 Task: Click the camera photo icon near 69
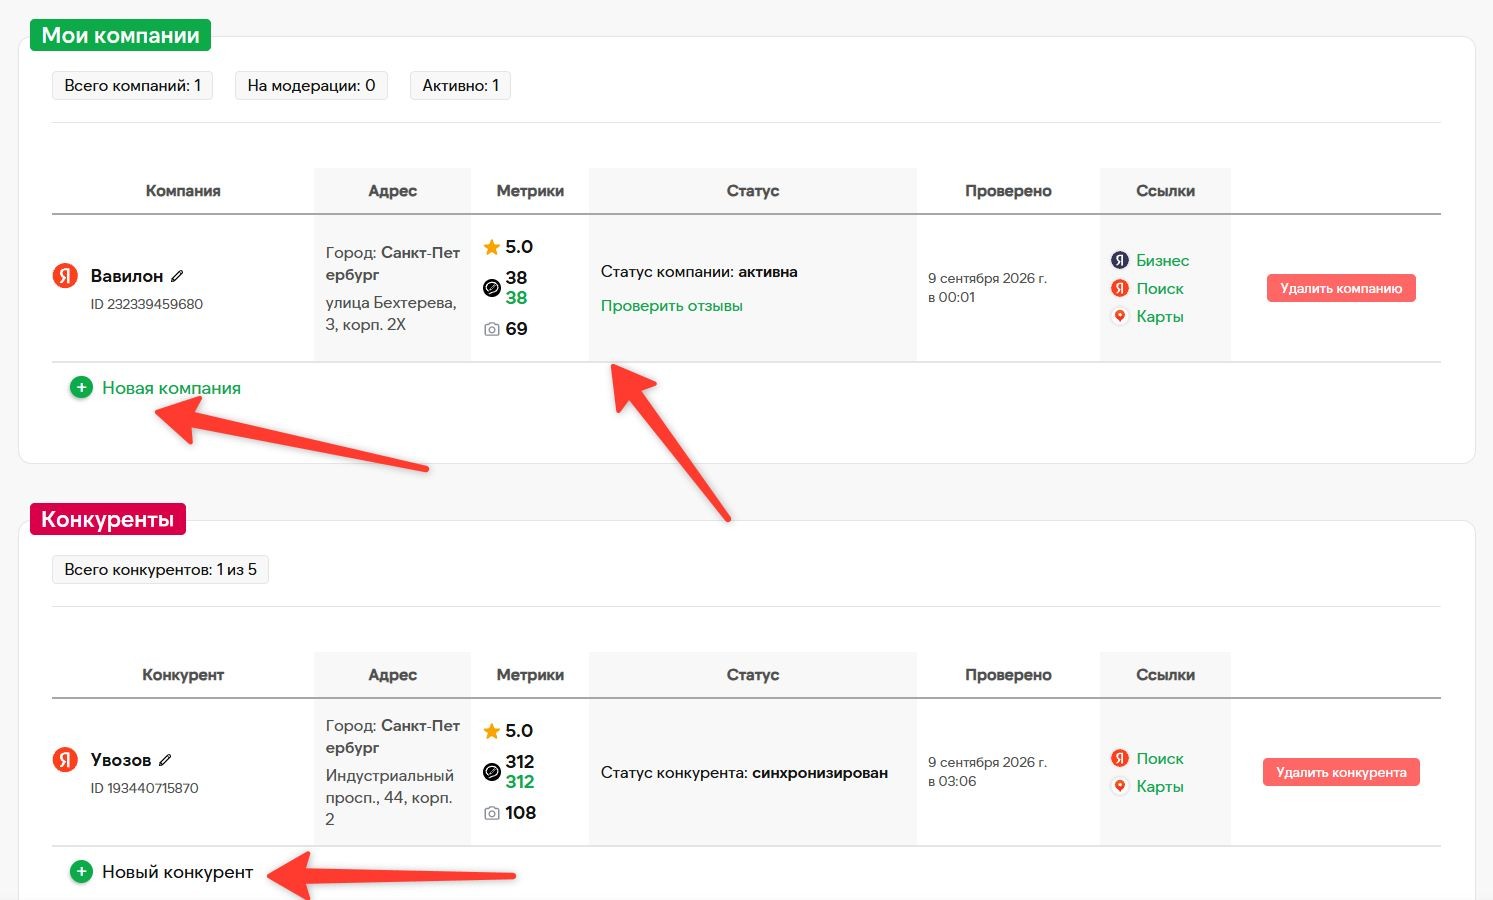pyautogui.click(x=491, y=329)
